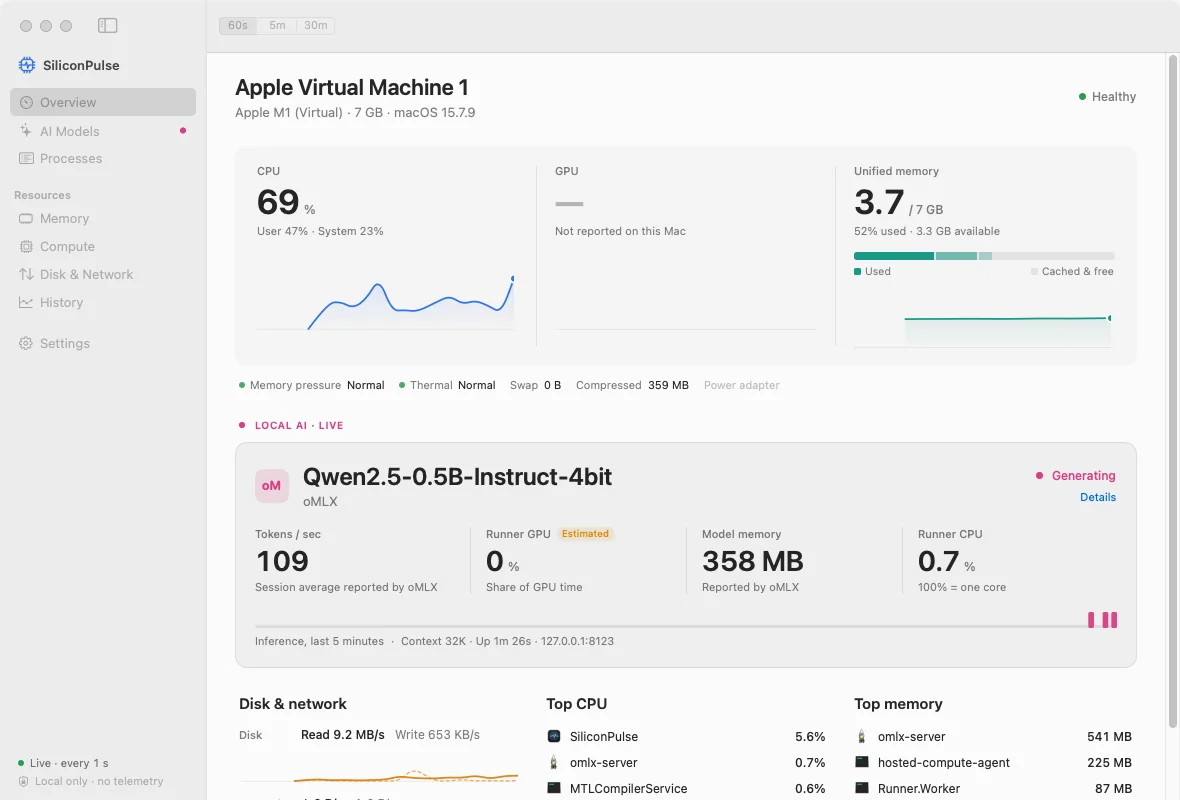The width and height of the screenshot is (1180, 800).
Task: Select the 60s time range
Action: click(238, 26)
